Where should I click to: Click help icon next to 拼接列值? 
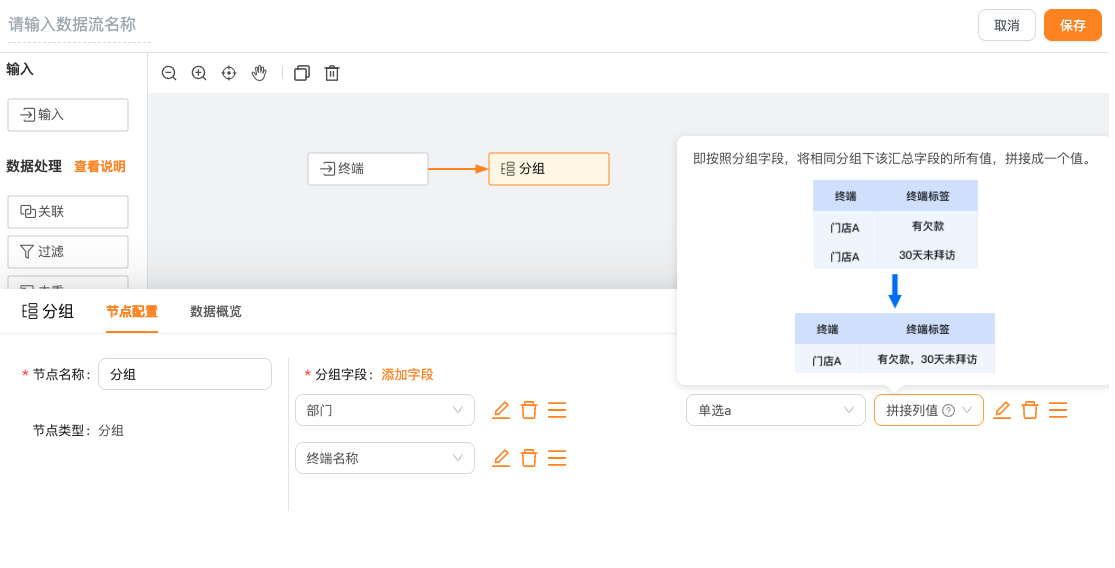tap(948, 410)
